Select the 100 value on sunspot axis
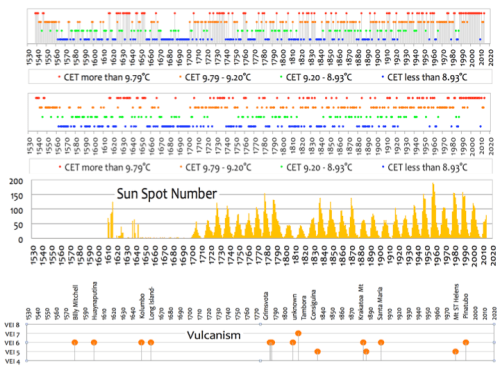 click(17, 211)
